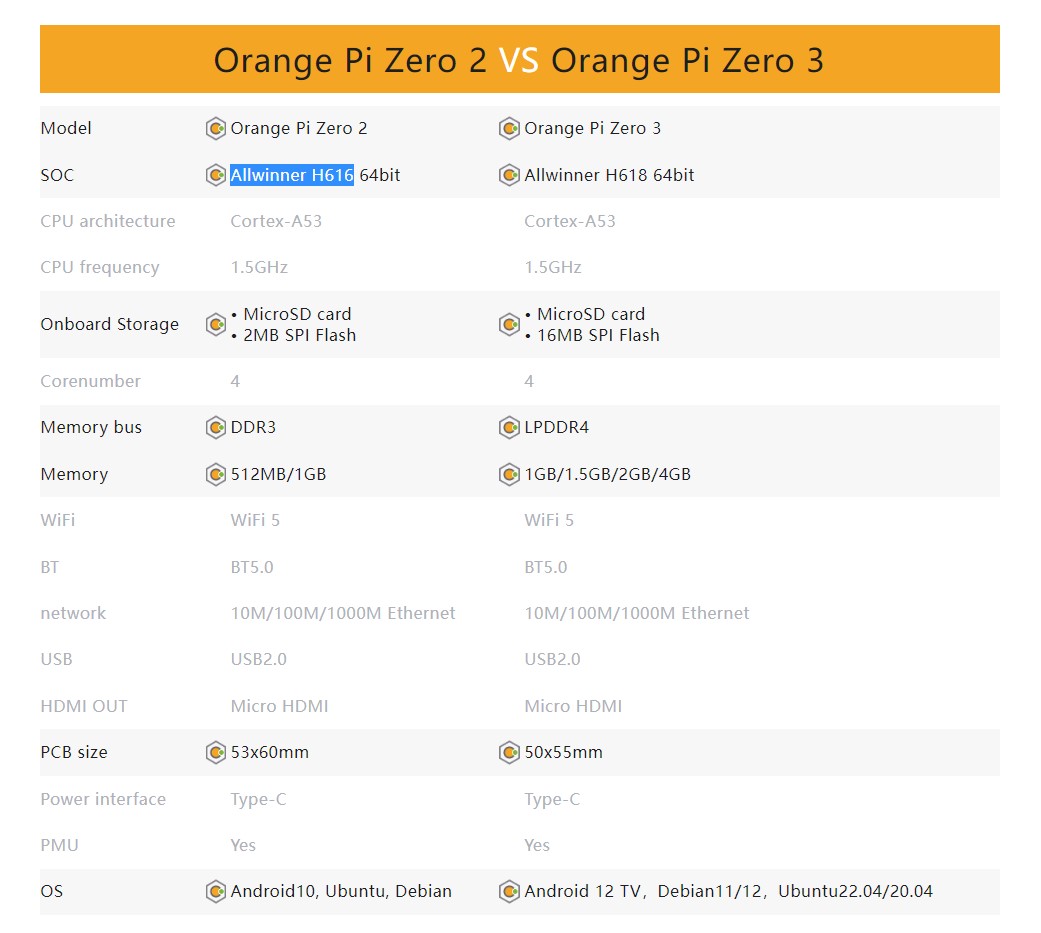The height and width of the screenshot is (933, 1041).
Task: Click the Onboard Storage label
Action: coord(110,325)
